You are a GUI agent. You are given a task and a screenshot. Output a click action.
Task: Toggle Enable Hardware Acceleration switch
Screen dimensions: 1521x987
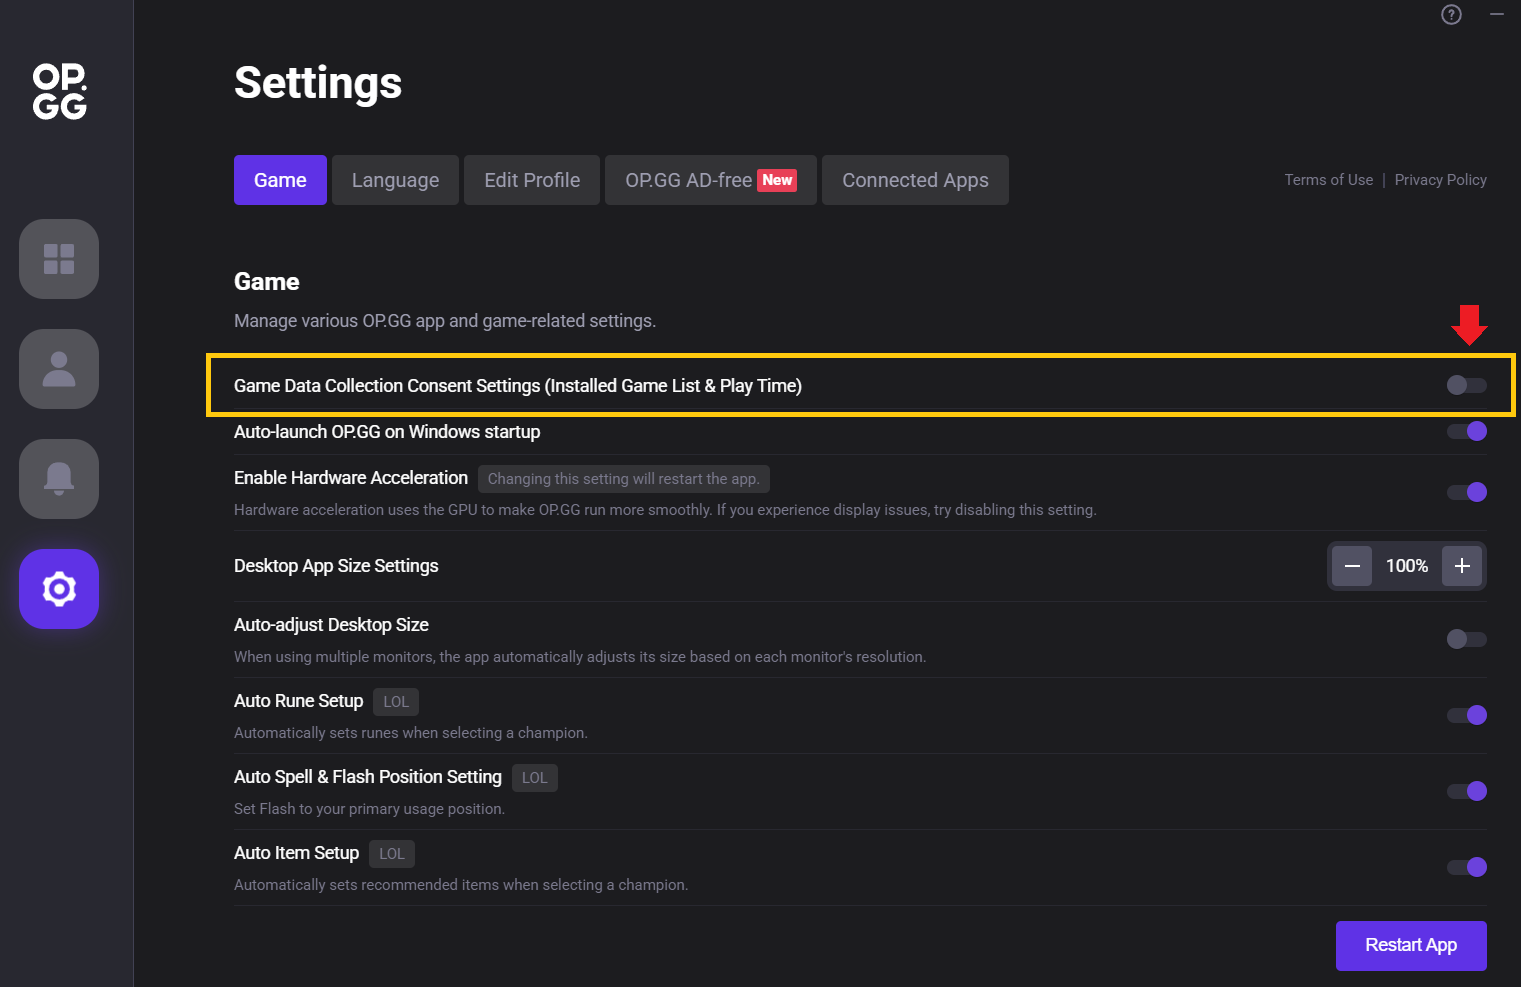[x=1467, y=492]
